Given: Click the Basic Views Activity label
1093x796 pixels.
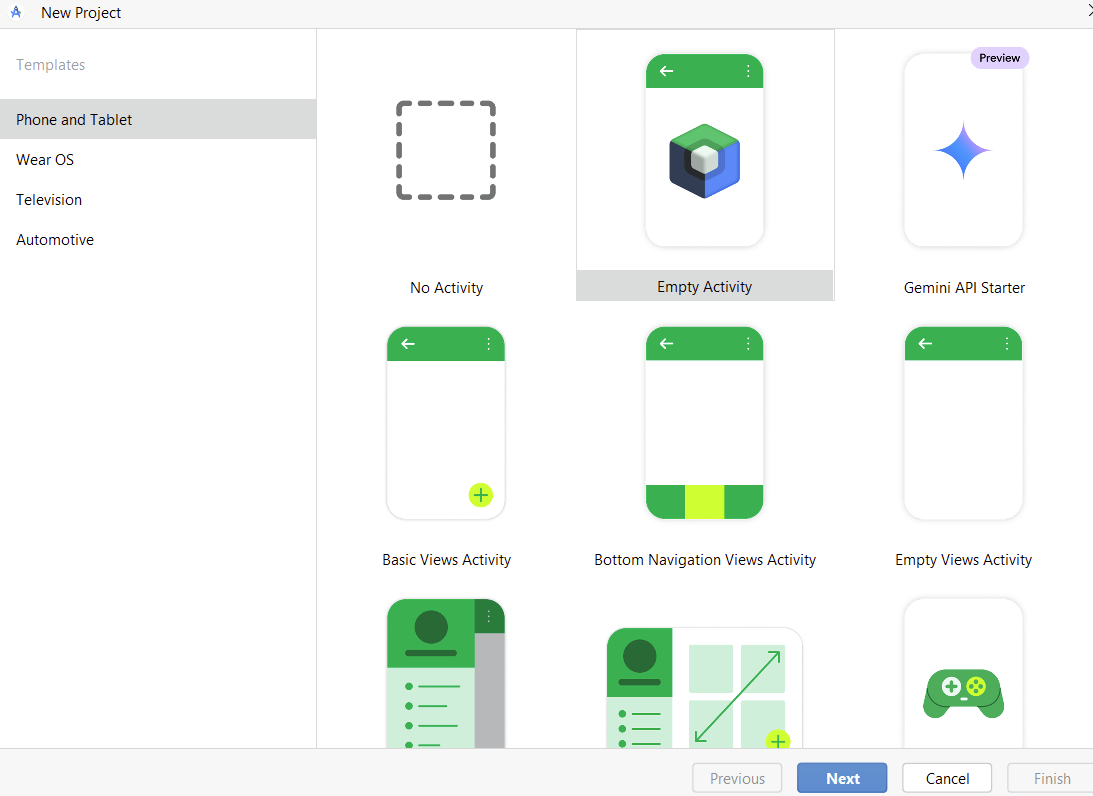Looking at the screenshot, I should 446,560.
